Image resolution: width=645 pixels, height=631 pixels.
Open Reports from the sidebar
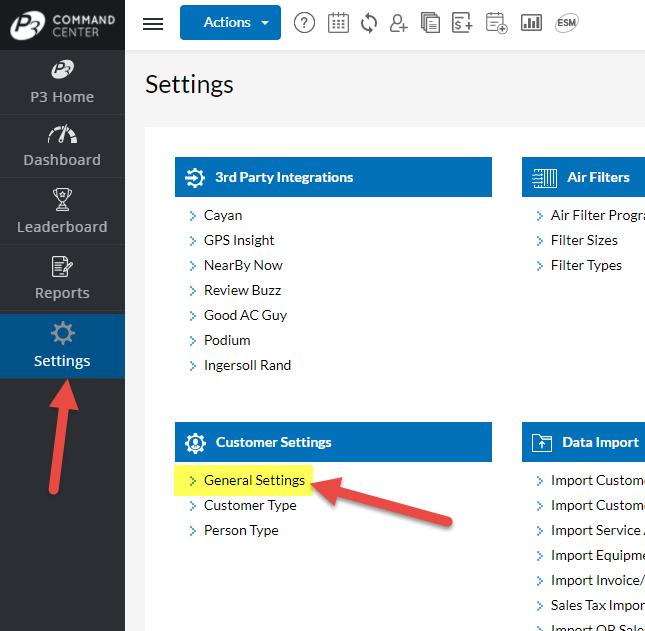tap(62, 278)
